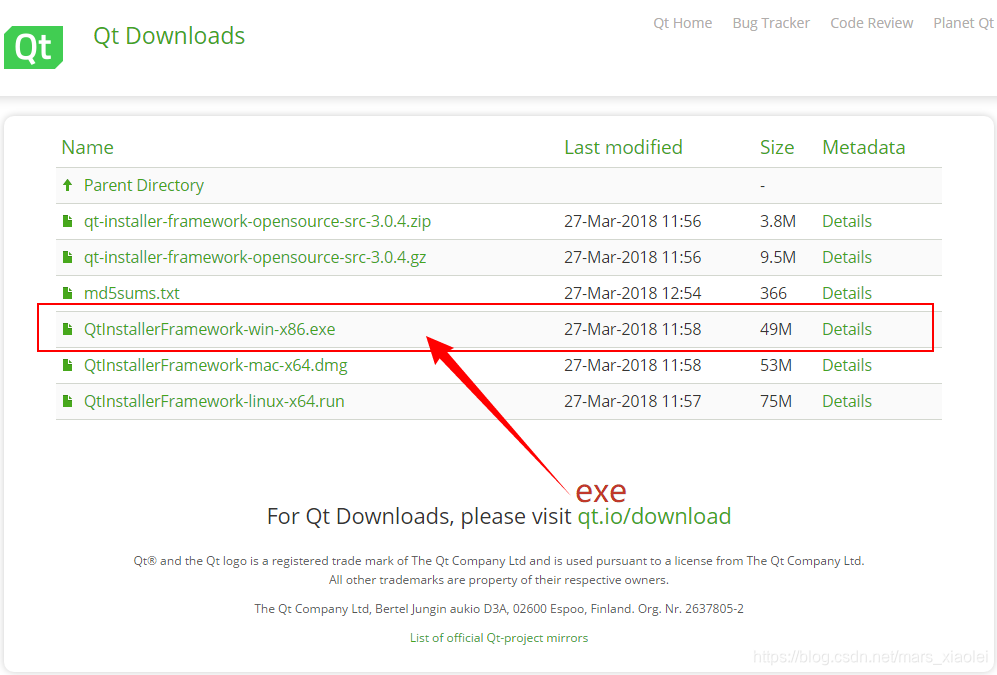The width and height of the screenshot is (997, 675).
Task: Click the Qt Downloads page title
Action: point(169,36)
